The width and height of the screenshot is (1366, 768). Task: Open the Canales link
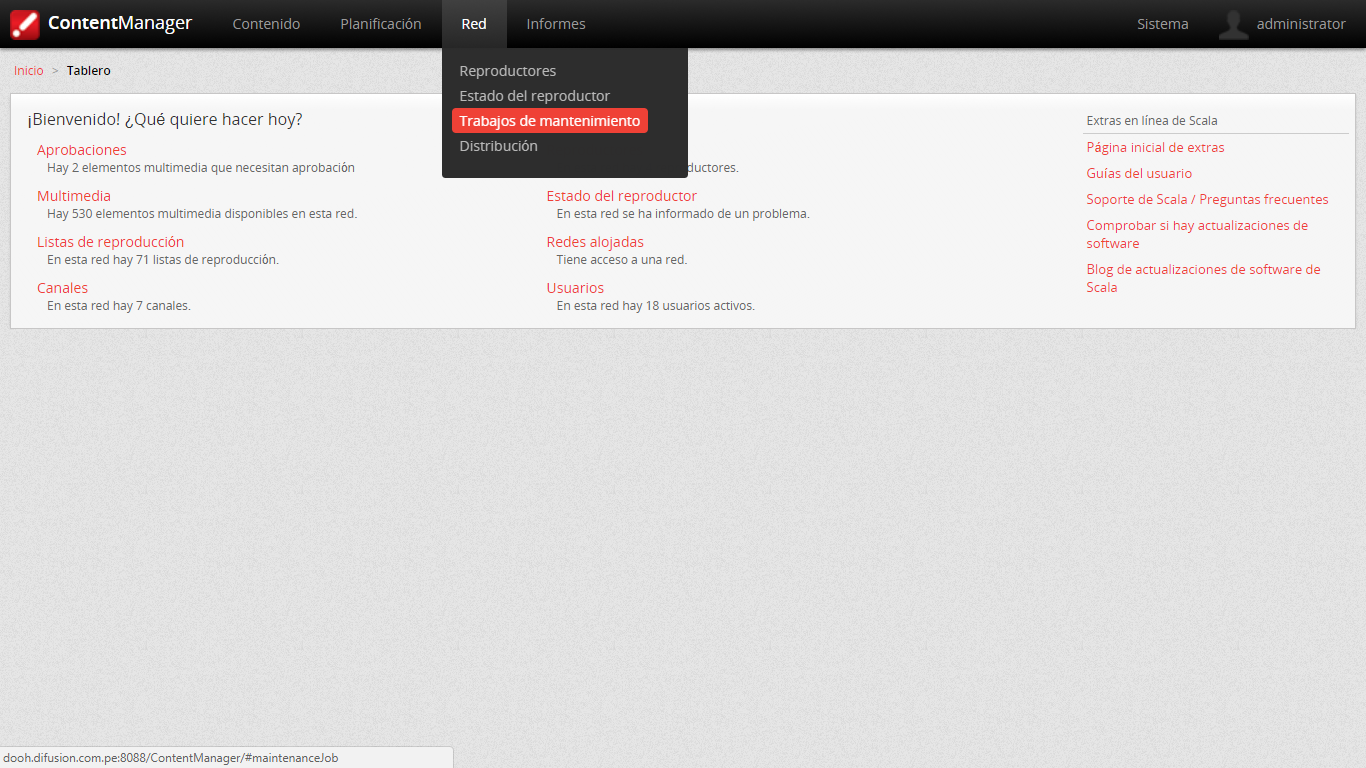62,288
